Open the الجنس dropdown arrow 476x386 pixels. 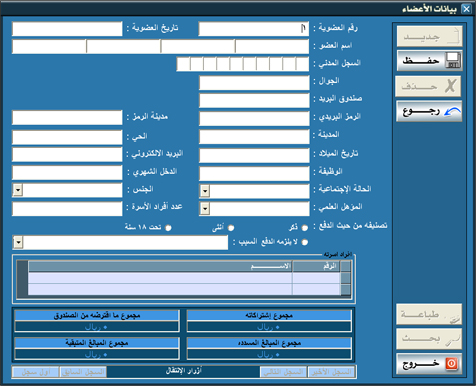(x=18, y=190)
